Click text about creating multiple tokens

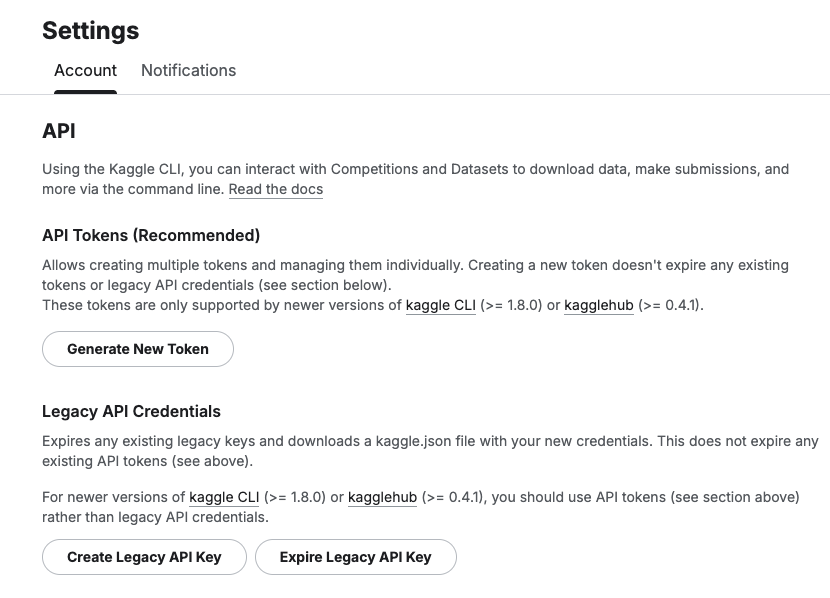tap(415, 266)
